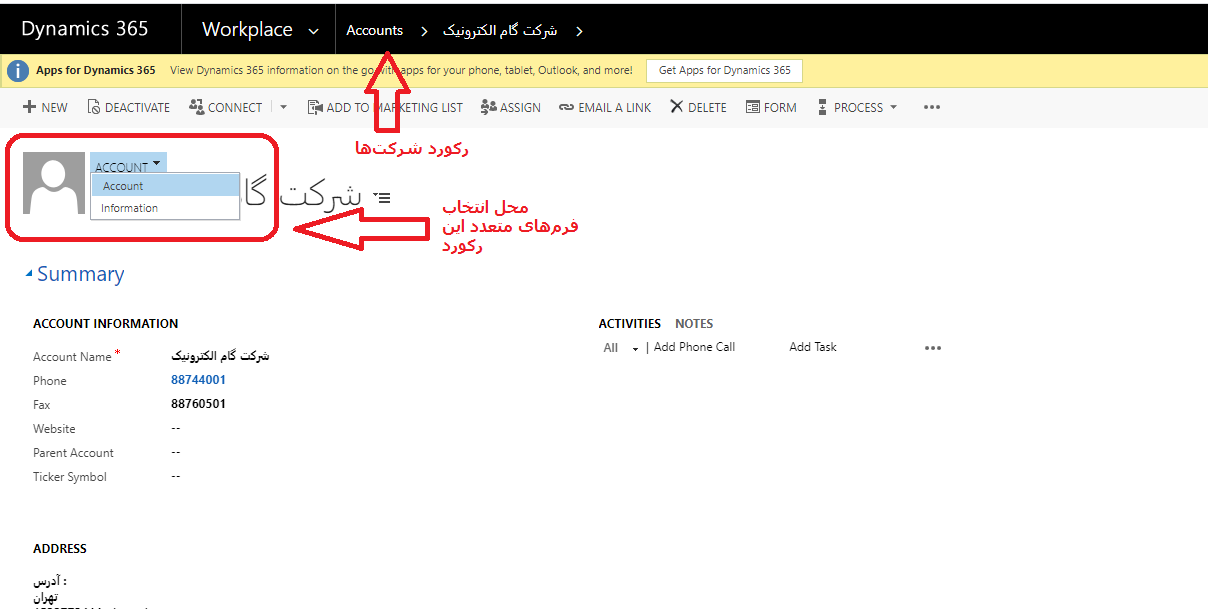This screenshot has height=609, width=1208.
Task: Click the ASSIGN command label
Action: coord(520,107)
